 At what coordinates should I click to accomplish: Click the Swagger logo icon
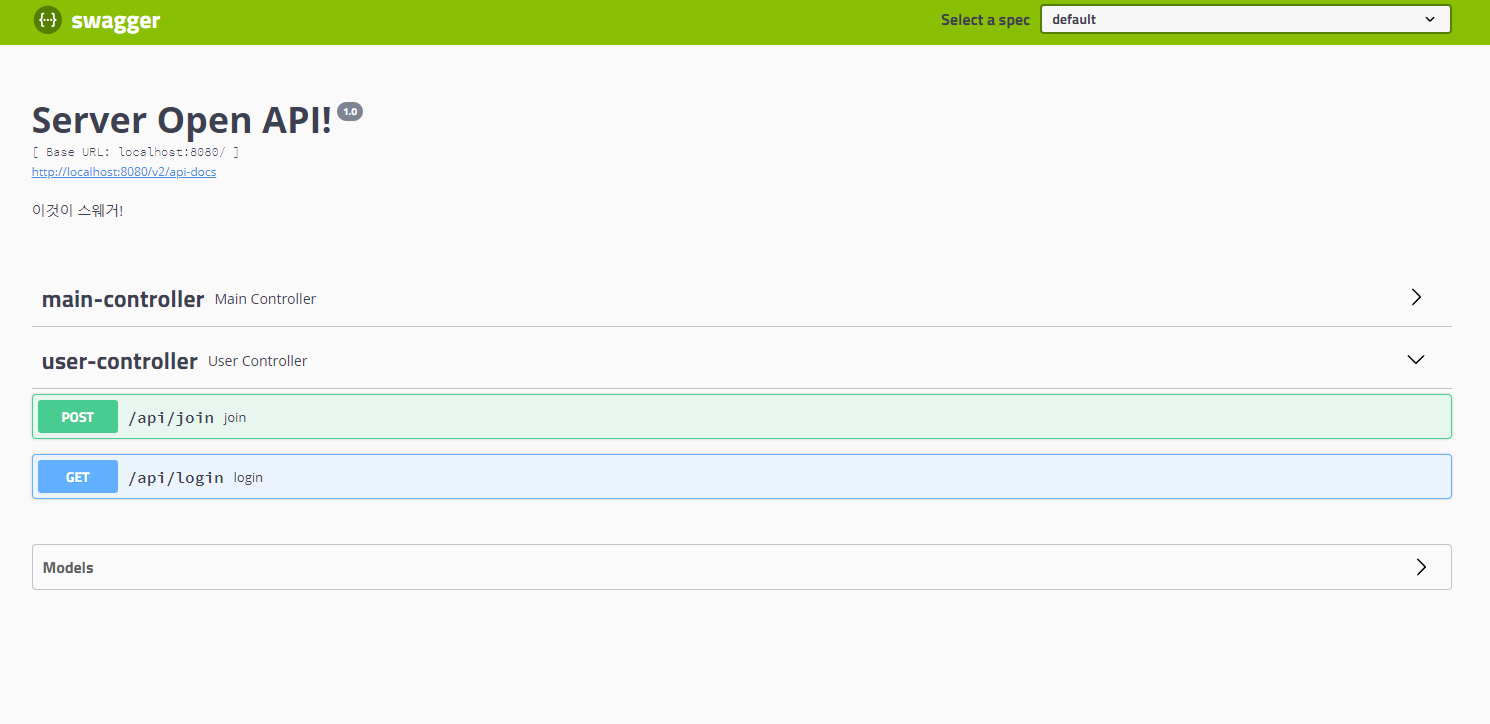coord(48,19)
